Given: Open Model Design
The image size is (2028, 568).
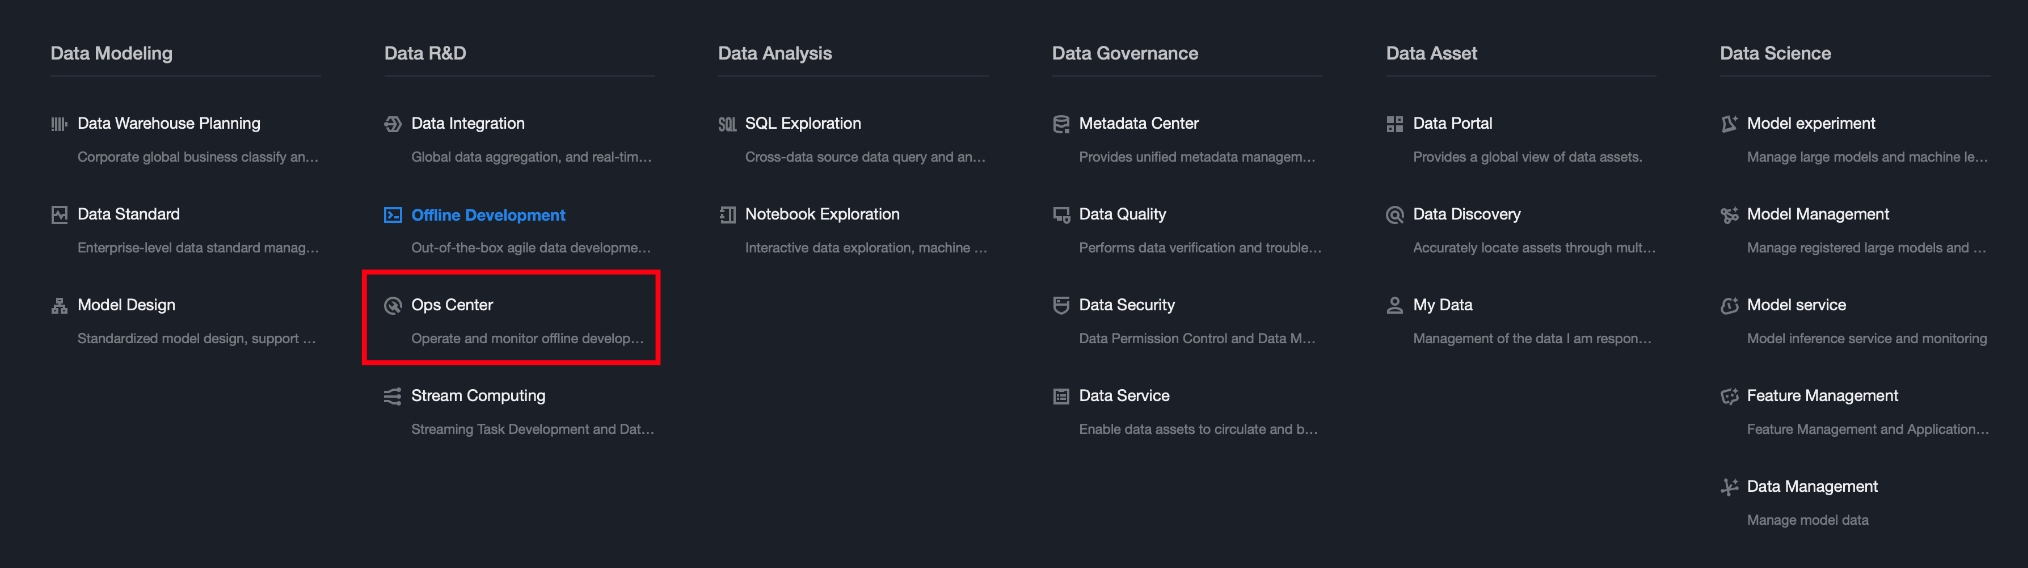Looking at the screenshot, I should pyautogui.click(x=126, y=305).
